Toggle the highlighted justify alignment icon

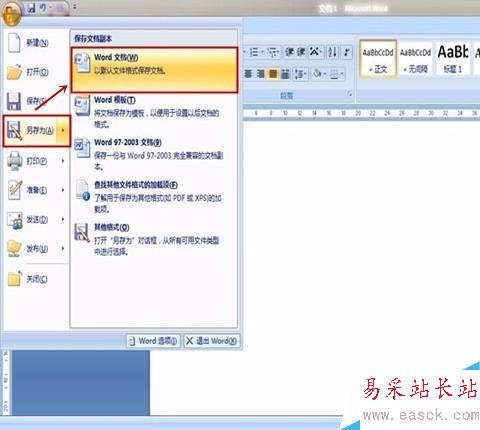(x=273, y=74)
